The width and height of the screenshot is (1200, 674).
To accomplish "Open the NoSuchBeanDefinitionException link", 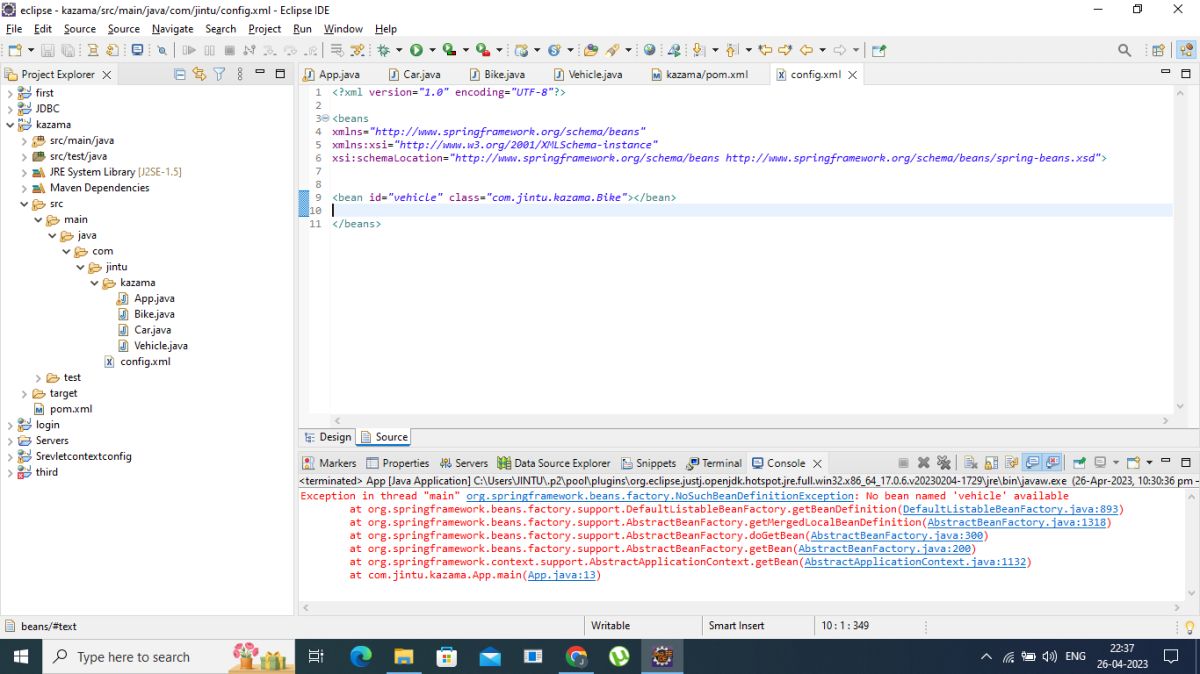I will pyautogui.click(x=660, y=496).
